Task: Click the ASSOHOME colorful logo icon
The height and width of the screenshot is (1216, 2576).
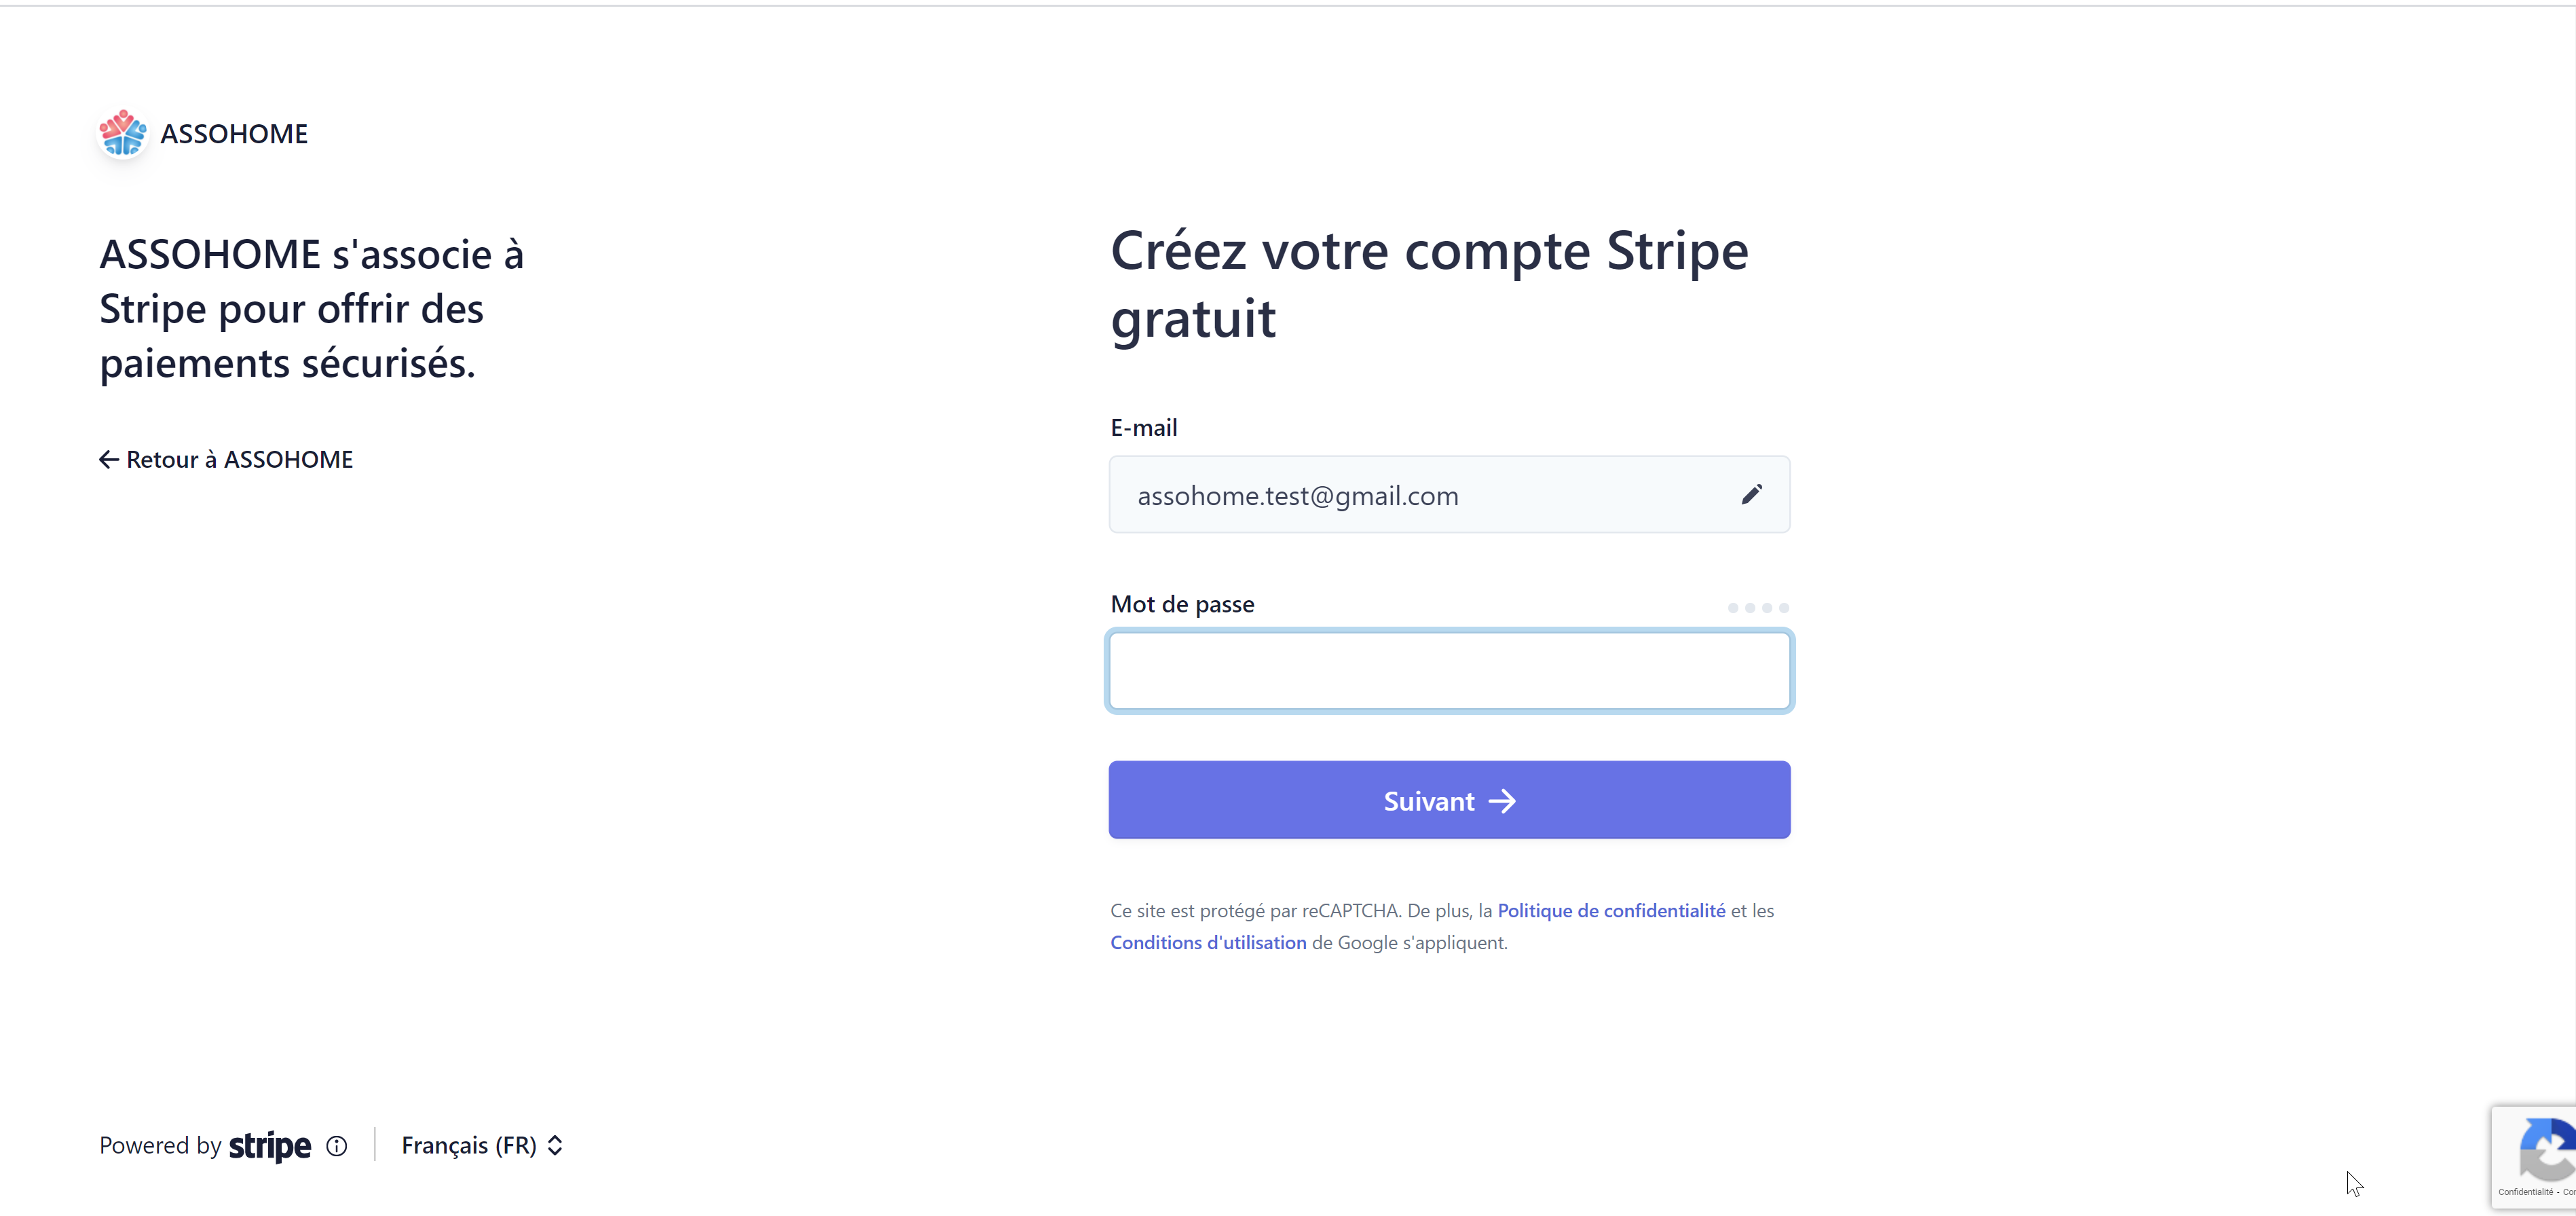Action: pos(123,133)
